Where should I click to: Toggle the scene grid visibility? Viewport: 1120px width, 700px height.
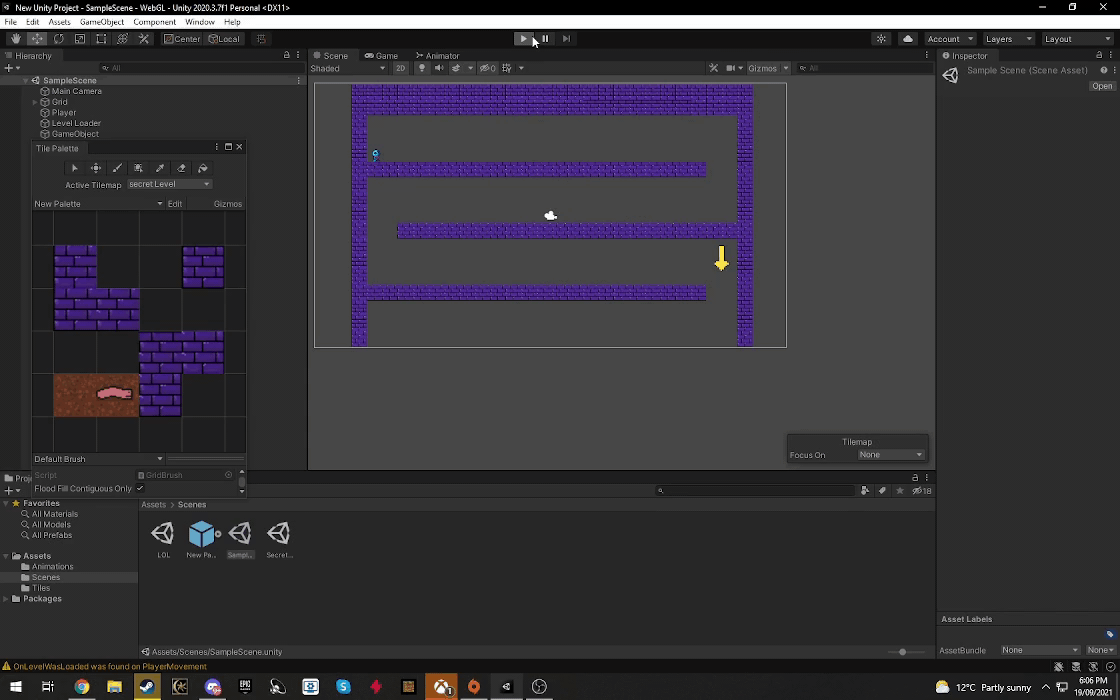tap(506, 68)
